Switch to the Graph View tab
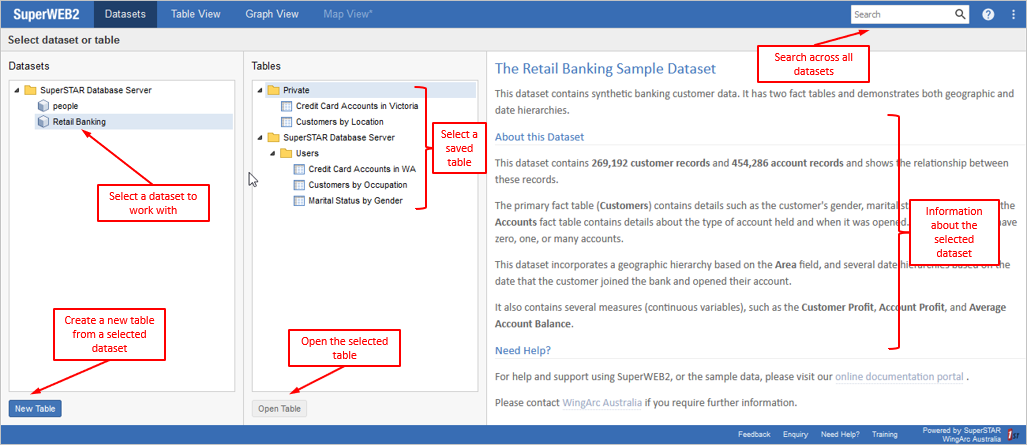Screen dimensions: 1027x445 tap(272, 15)
